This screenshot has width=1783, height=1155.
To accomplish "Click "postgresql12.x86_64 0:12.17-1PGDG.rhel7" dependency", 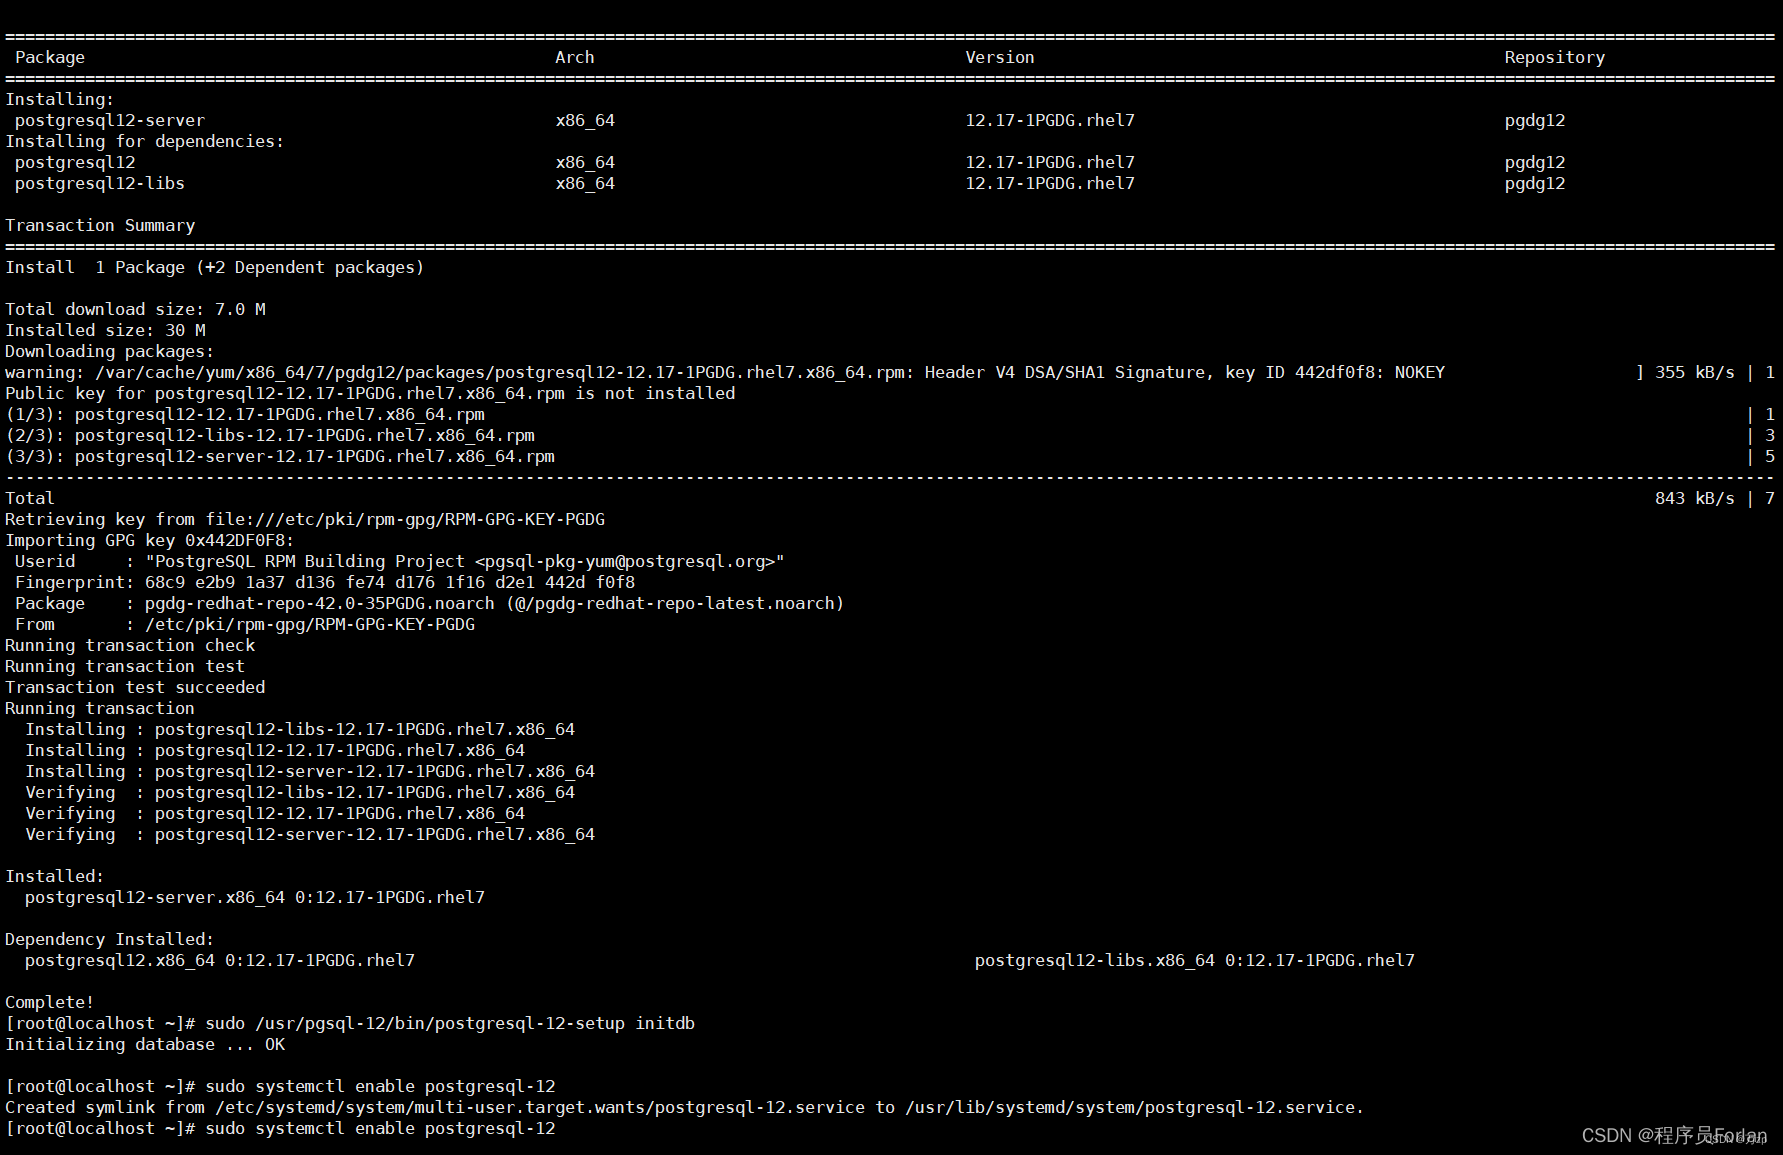I will point(220,960).
